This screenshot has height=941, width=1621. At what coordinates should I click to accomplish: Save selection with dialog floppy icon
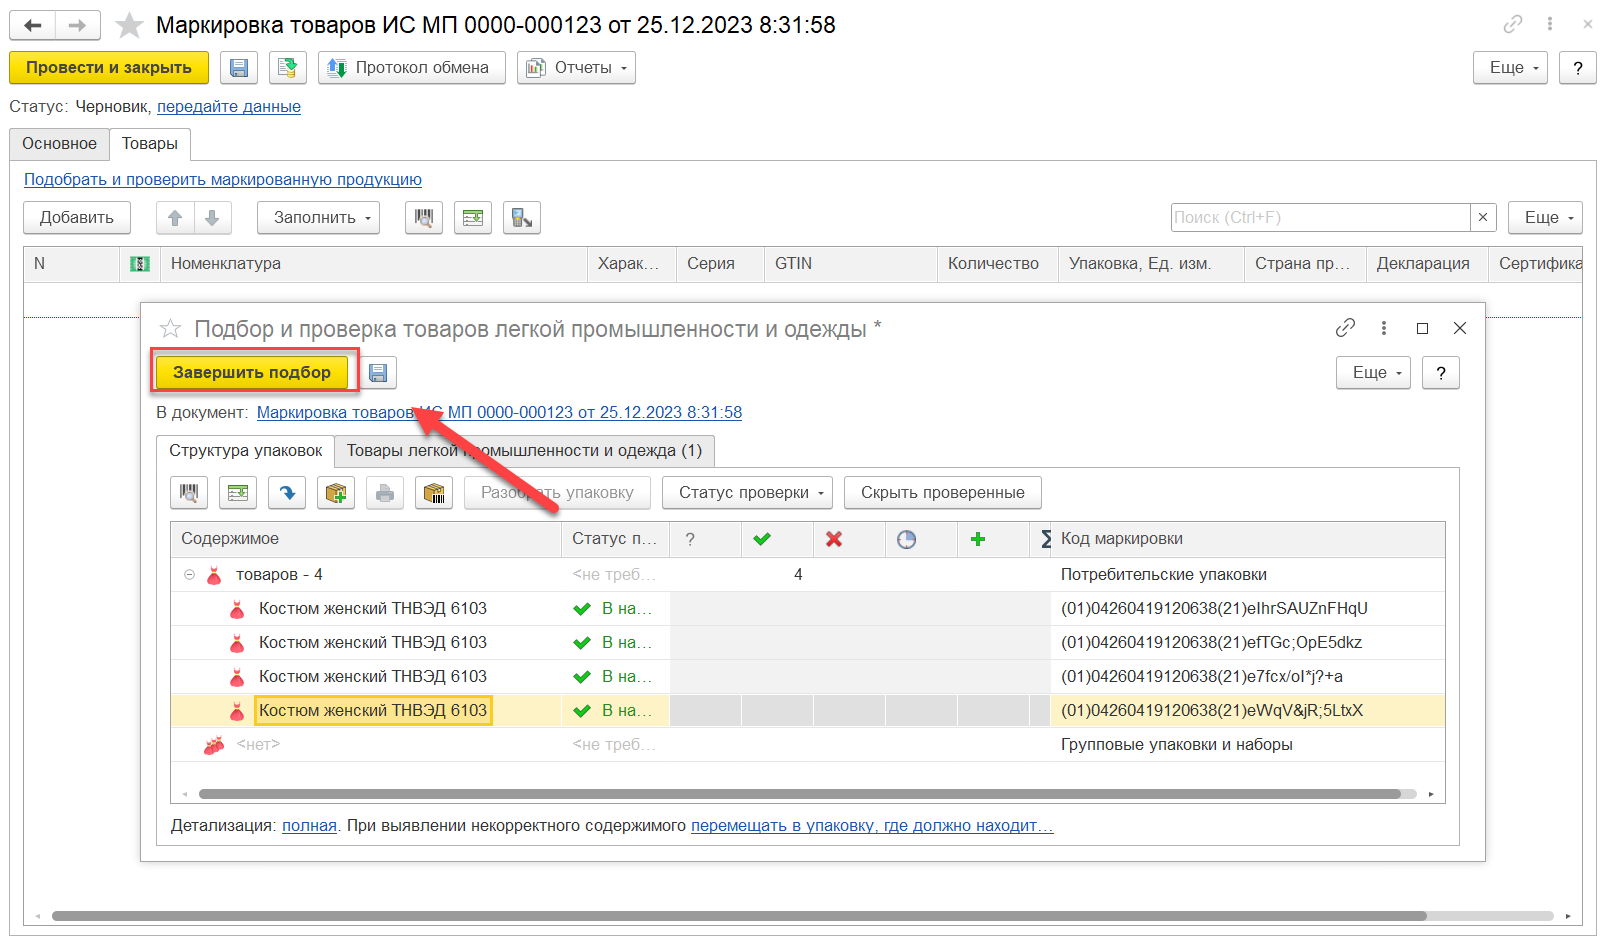point(378,373)
